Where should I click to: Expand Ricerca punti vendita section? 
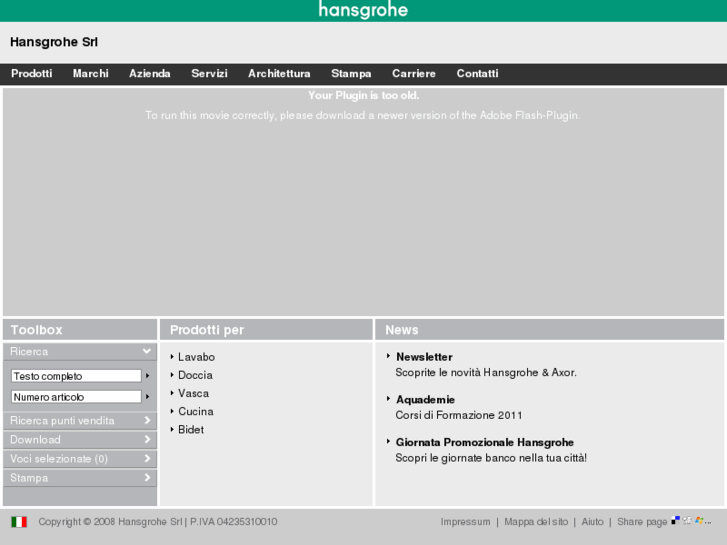pyautogui.click(x=80, y=421)
